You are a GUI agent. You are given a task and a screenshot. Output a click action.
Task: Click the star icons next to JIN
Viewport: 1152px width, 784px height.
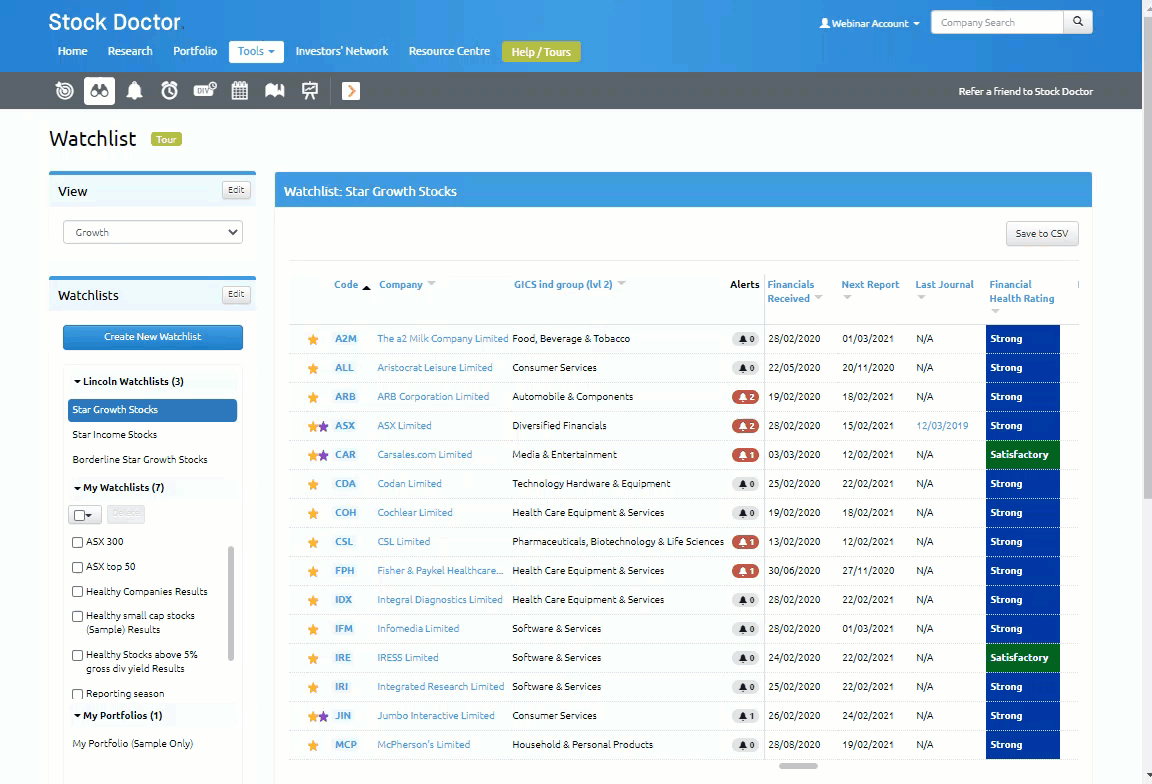[x=318, y=716]
